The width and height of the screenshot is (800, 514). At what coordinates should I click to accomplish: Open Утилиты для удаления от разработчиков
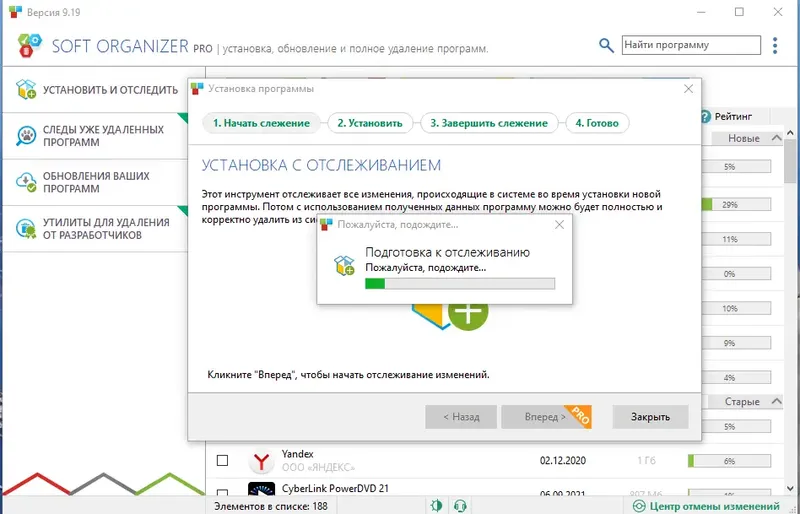coord(95,229)
